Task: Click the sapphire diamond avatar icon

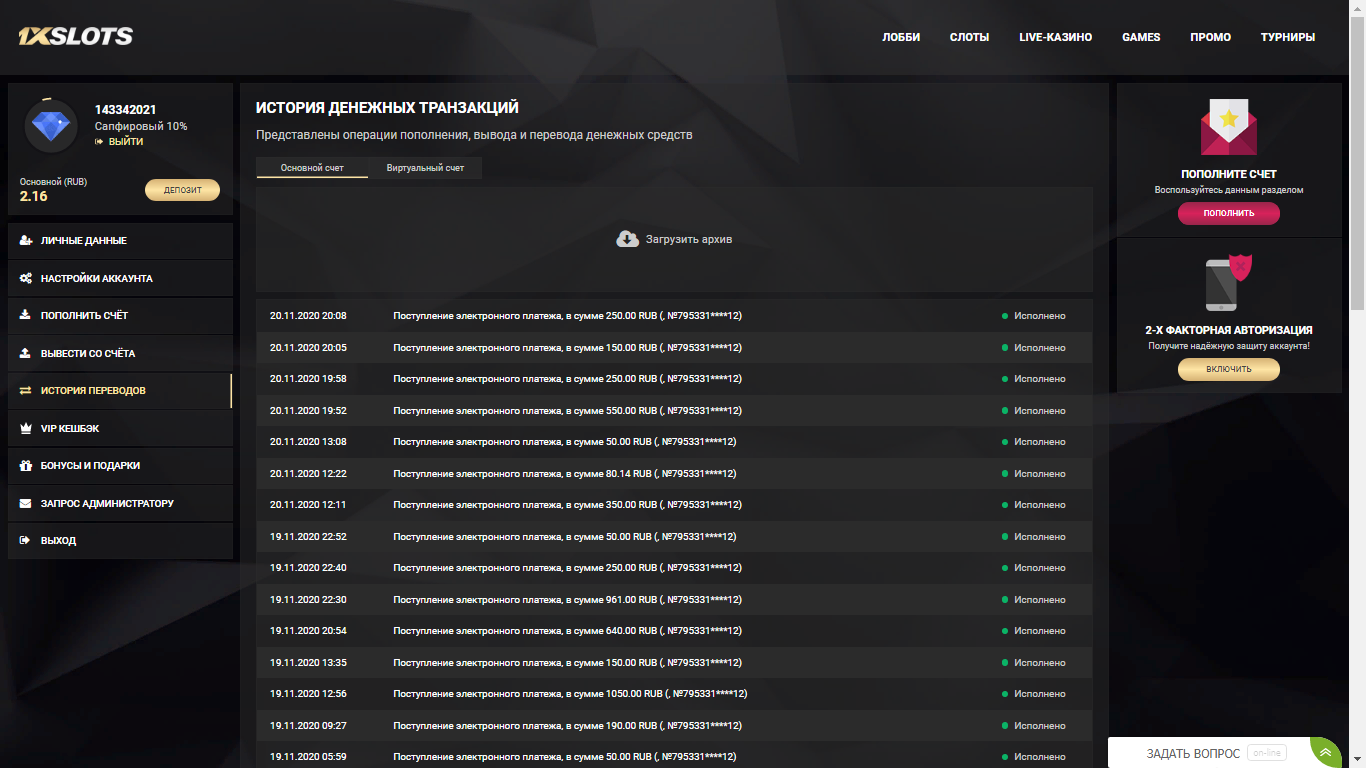Action: (50, 126)
